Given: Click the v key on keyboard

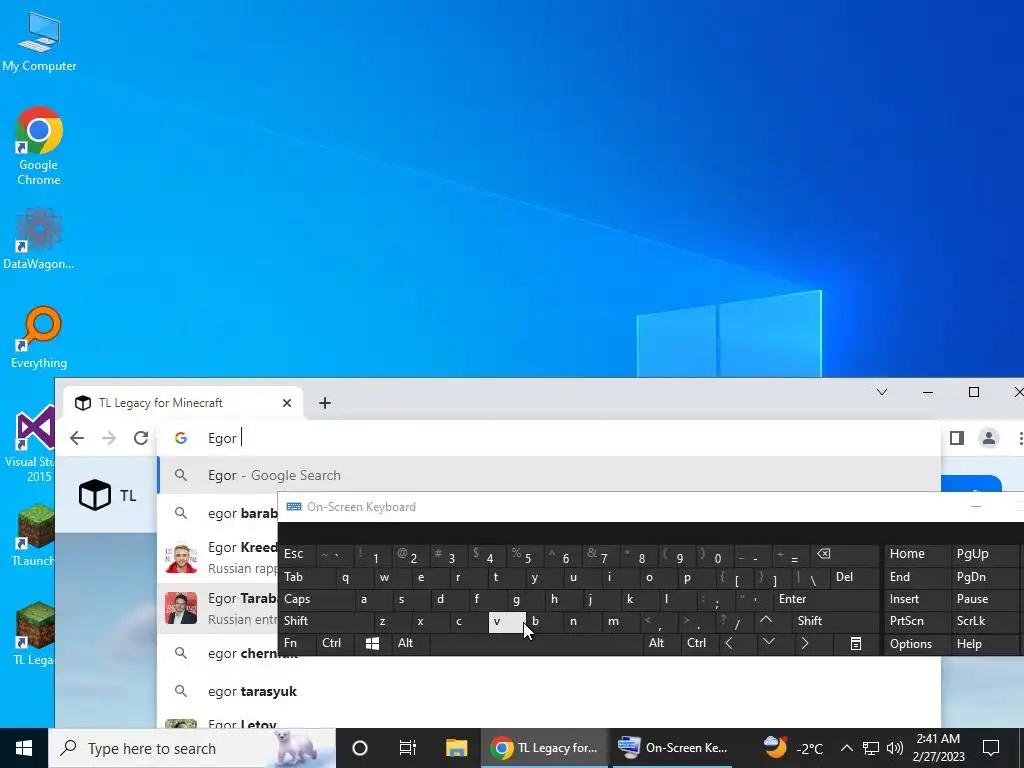Looking at the screenshot, I should pyautogui.click(x=507, y=622).
